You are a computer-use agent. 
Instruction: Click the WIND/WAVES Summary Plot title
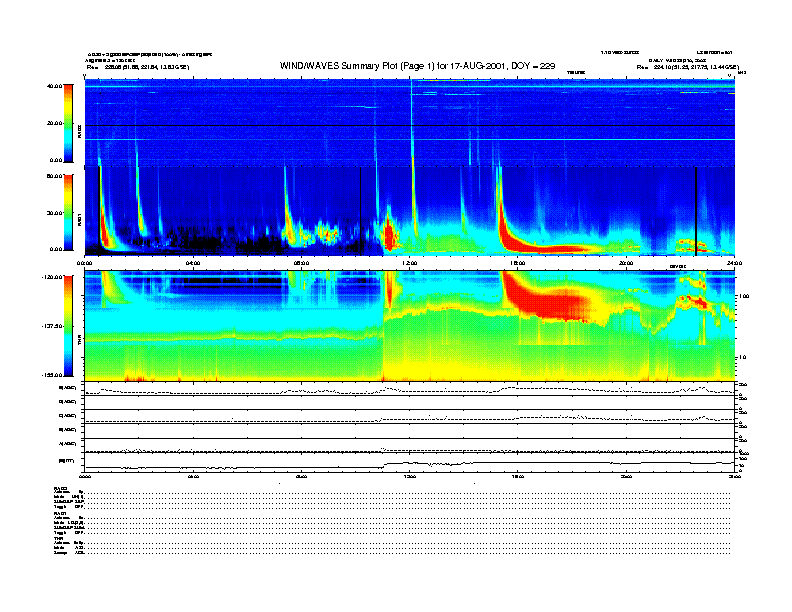coord(417,66)
